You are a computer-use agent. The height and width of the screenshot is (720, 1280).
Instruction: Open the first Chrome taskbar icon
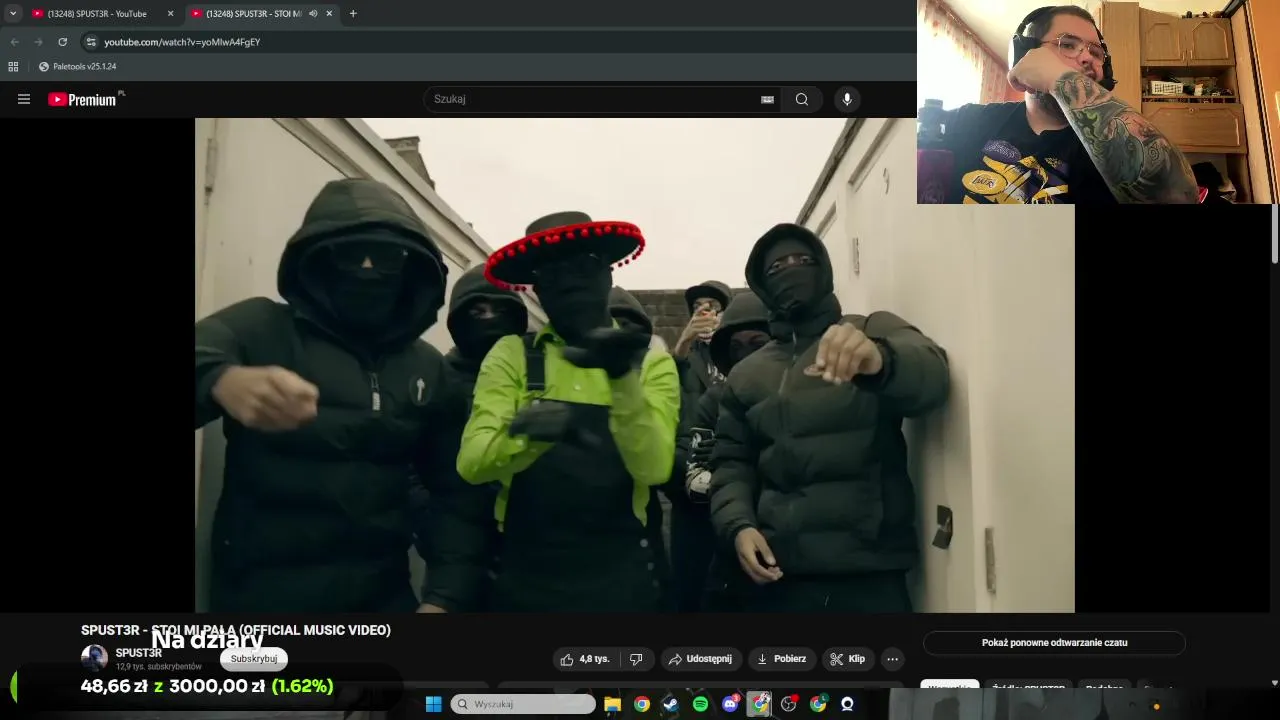click(x=642, y=704)
